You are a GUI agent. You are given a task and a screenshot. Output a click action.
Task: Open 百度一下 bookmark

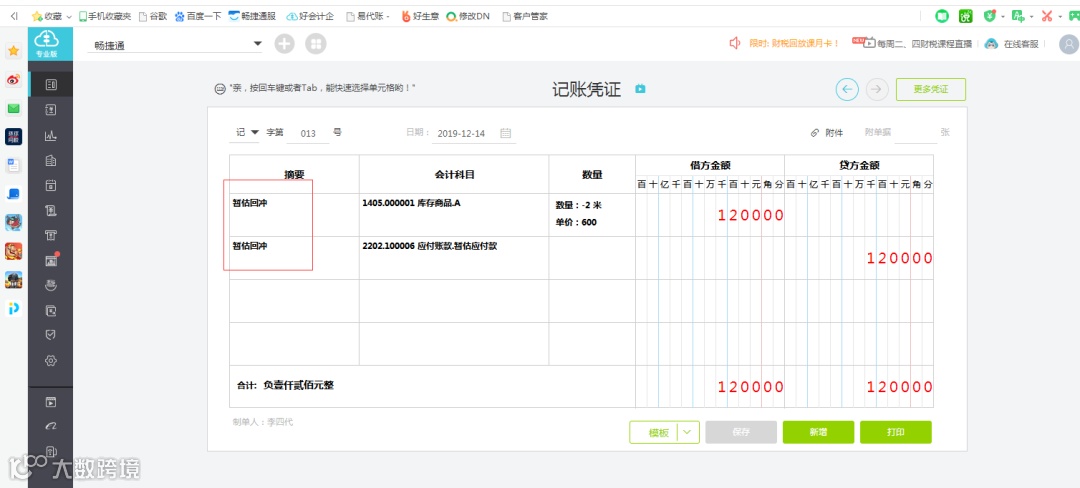tap(198, 16)
